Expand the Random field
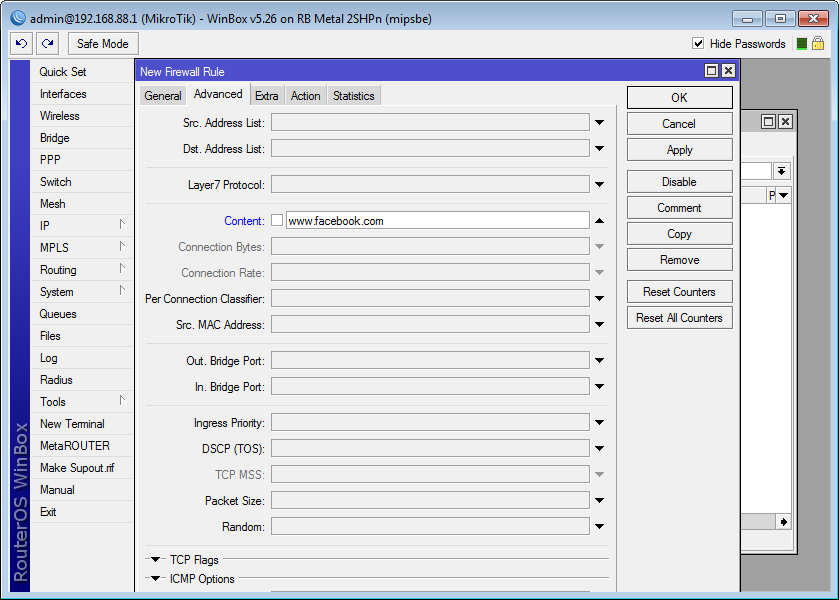The height and width of the screenshot is (600, 839). [599, 527]
